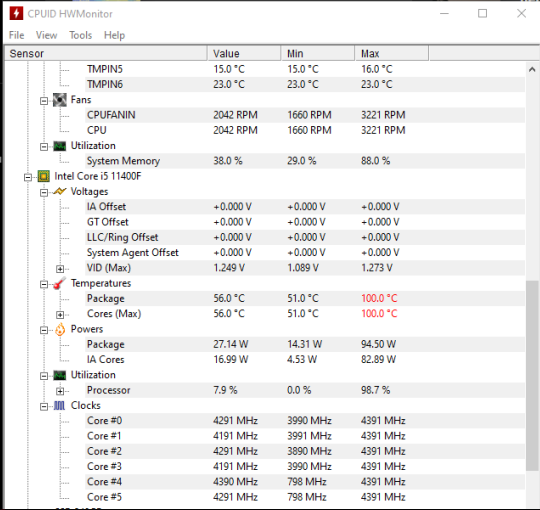Click the Clocks waveform icon
This screenshot has height=510, width=540.
click(x=59, y=406)
